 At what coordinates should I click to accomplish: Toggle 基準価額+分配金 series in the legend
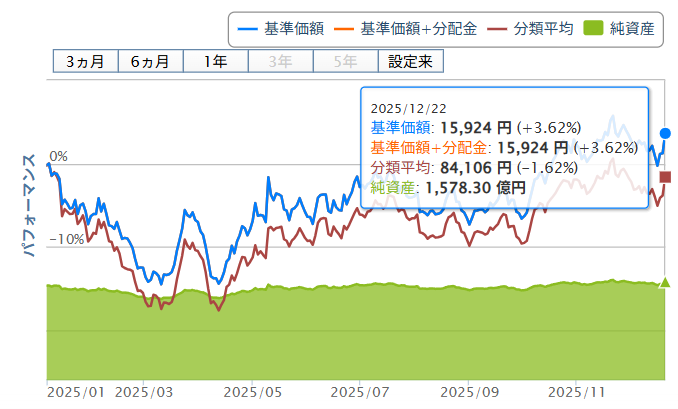(x=412, y=29)
